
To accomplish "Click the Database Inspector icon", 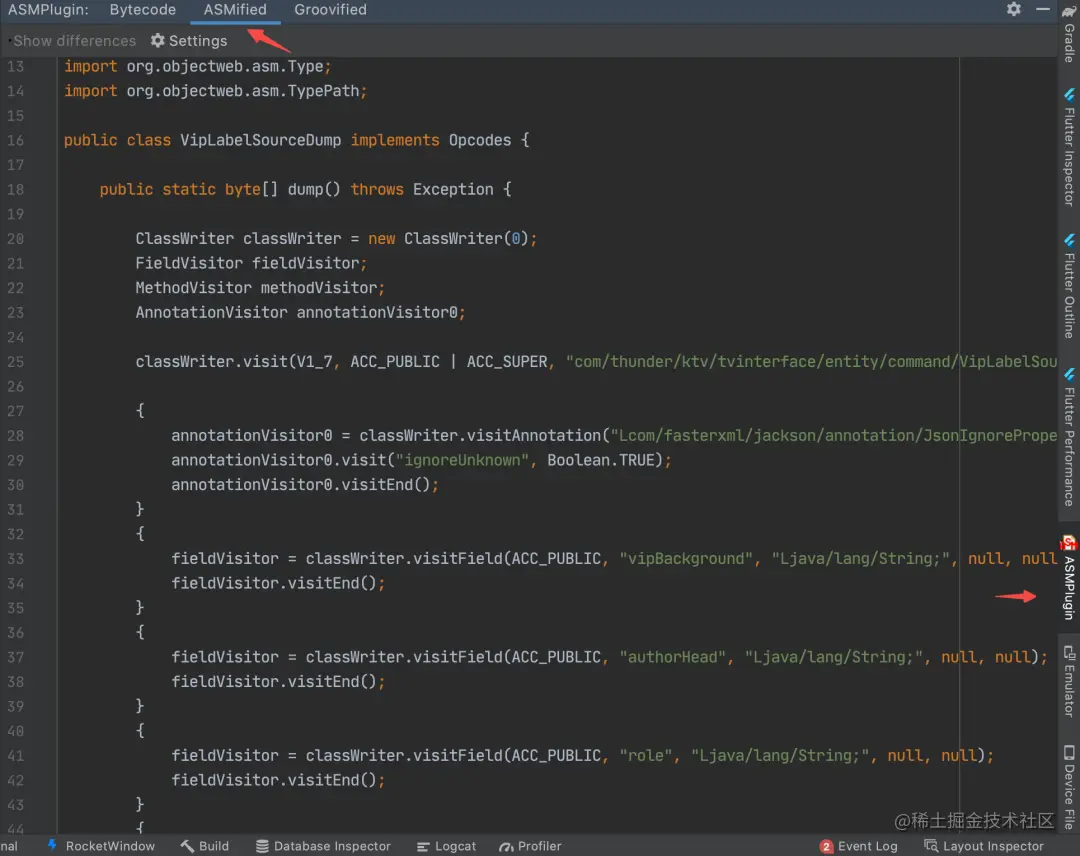I will click(262, 846).
